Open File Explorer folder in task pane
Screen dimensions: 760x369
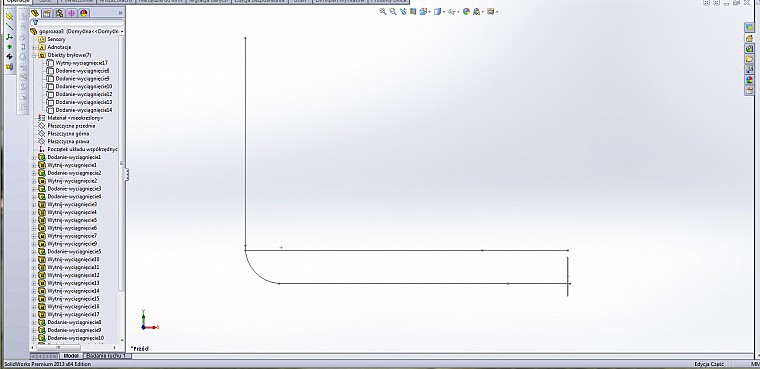[749, 59]
